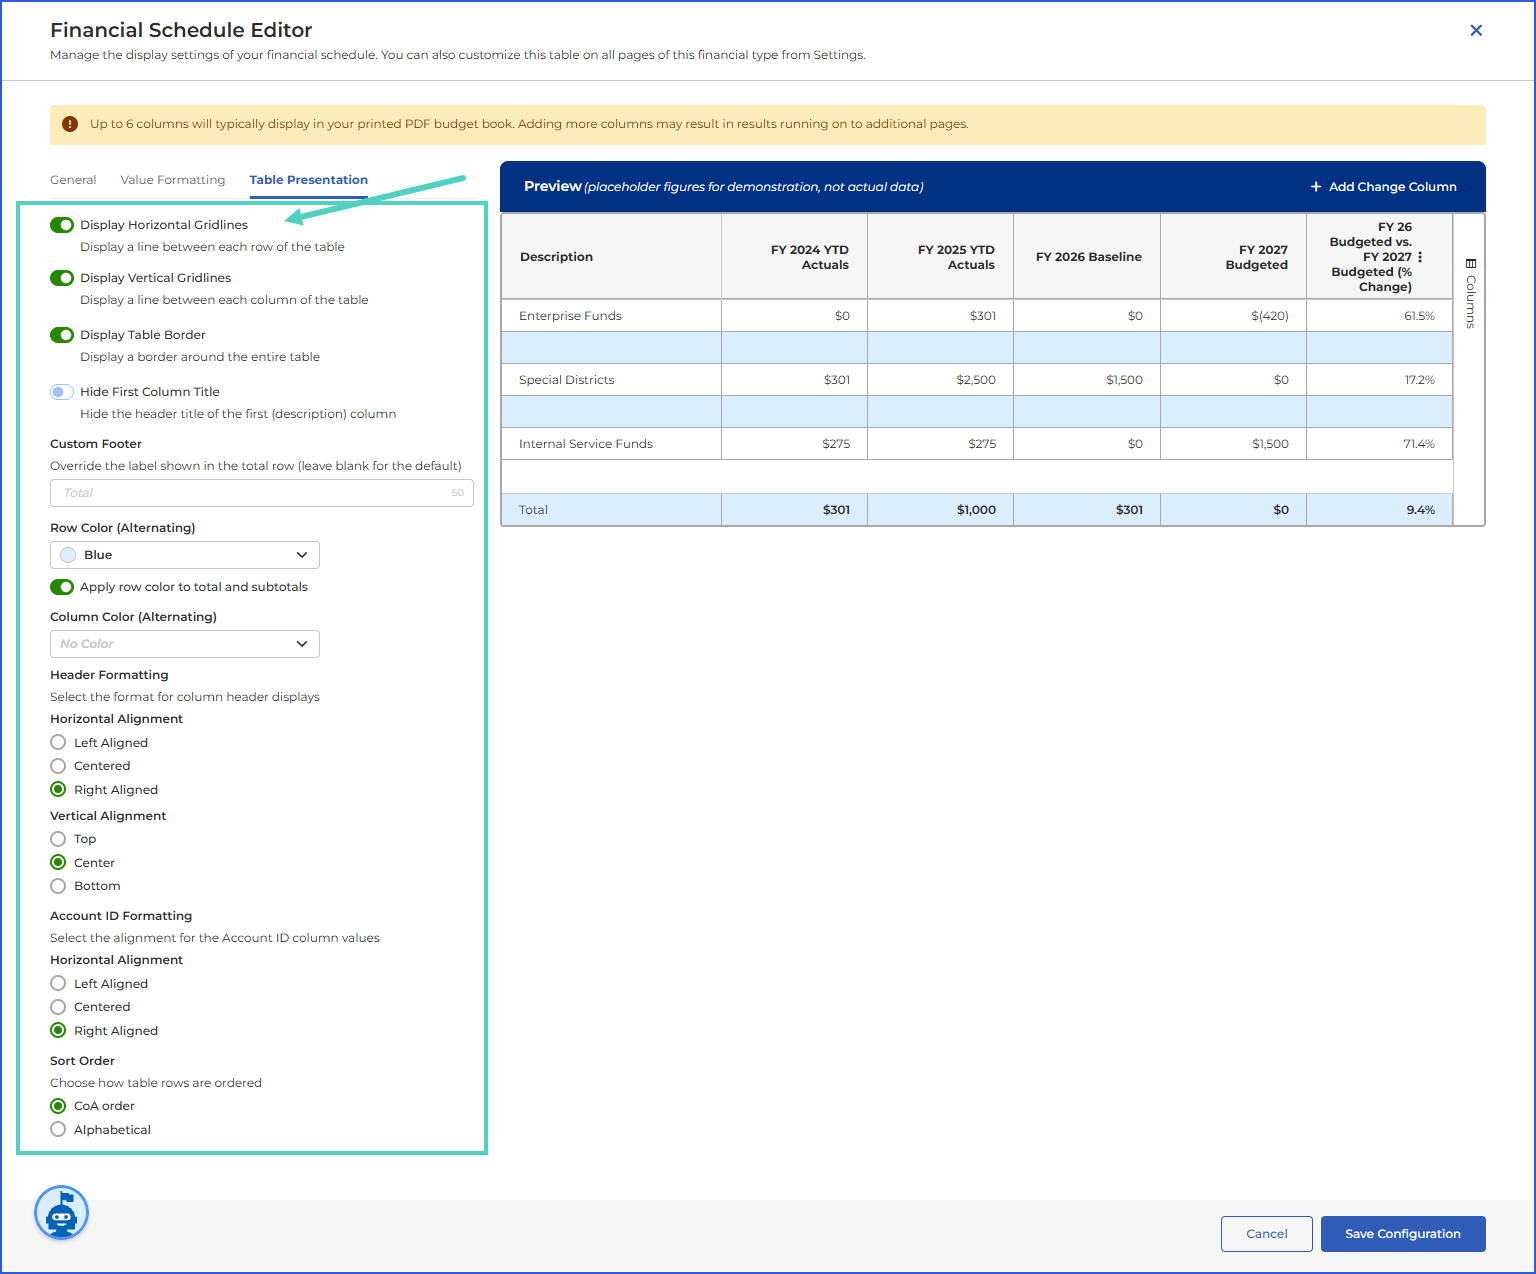Image resolution: width=1536 pixels, height=1274 pixels.
Task: Click the Save Configuration button
Action: [x=1403, y=1234]
